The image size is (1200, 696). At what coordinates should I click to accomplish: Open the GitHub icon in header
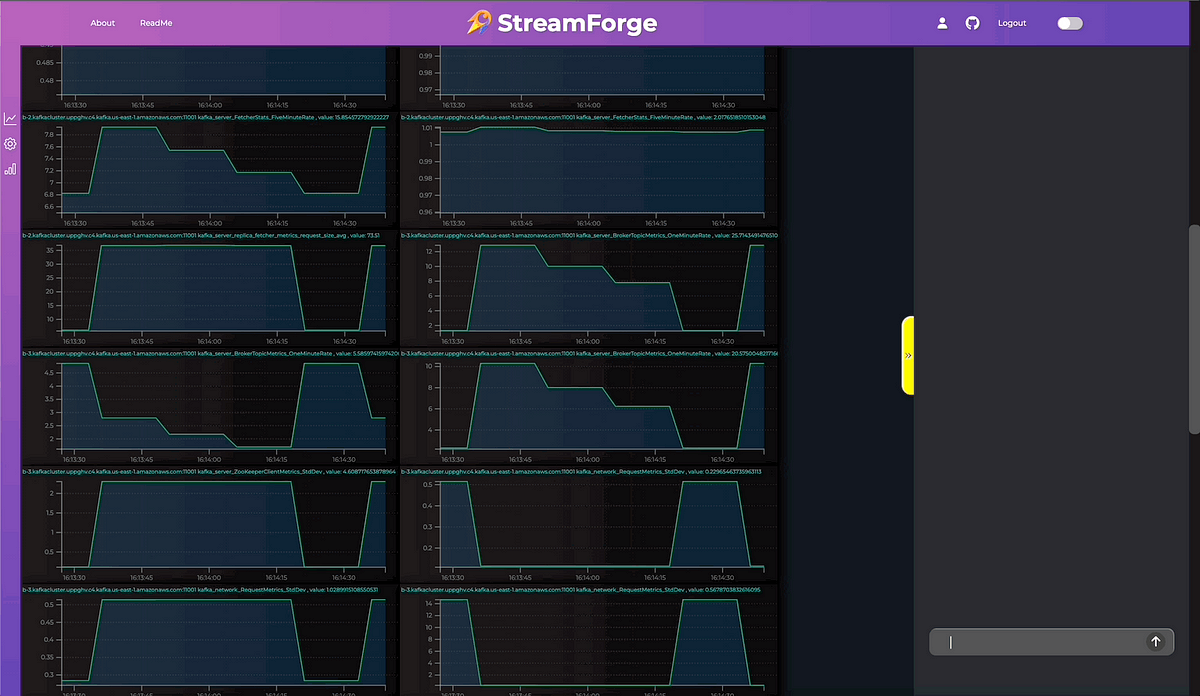tap(972, 23)
